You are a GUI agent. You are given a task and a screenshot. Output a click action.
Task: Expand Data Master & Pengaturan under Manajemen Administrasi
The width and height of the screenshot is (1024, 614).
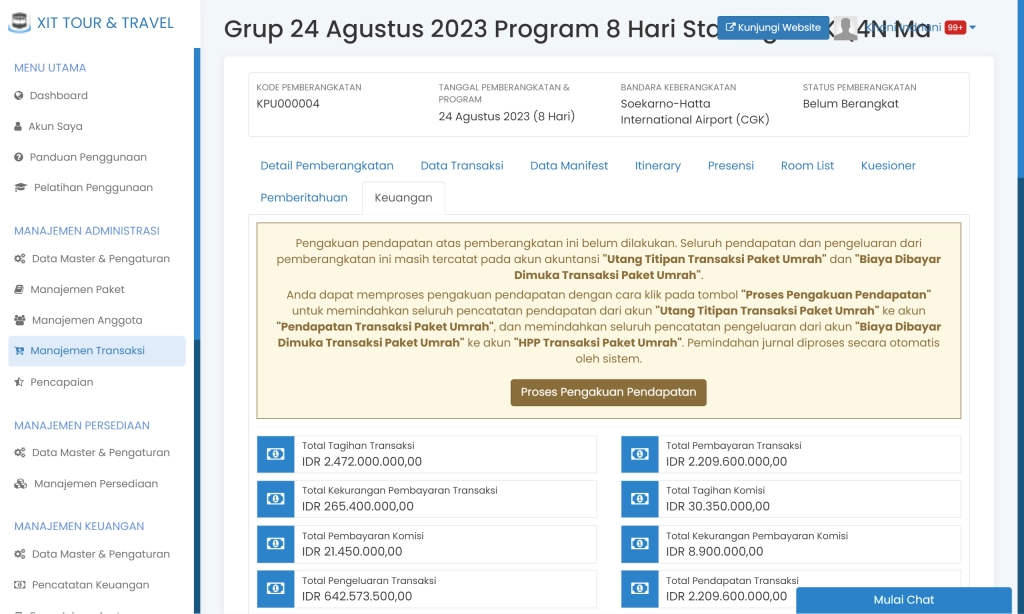click(x=22, y=258)
